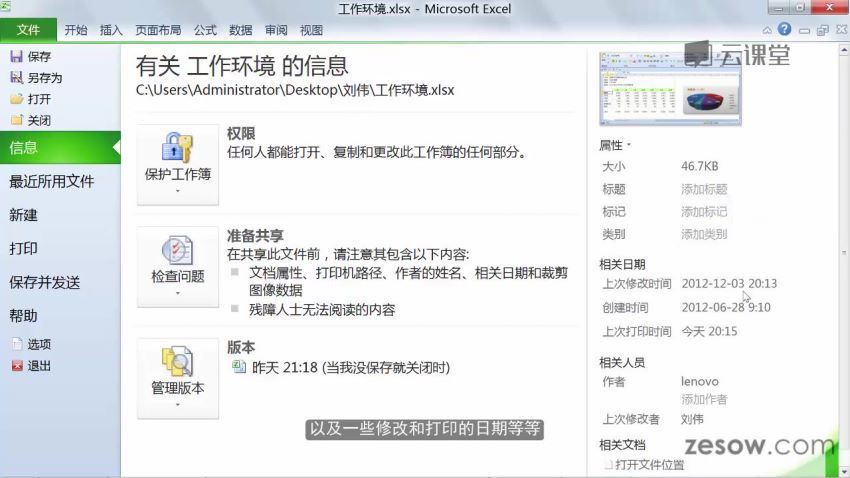850x478 pixels.
Task: Minimize the ribbon with the caret icon
Action: [767, 30]
